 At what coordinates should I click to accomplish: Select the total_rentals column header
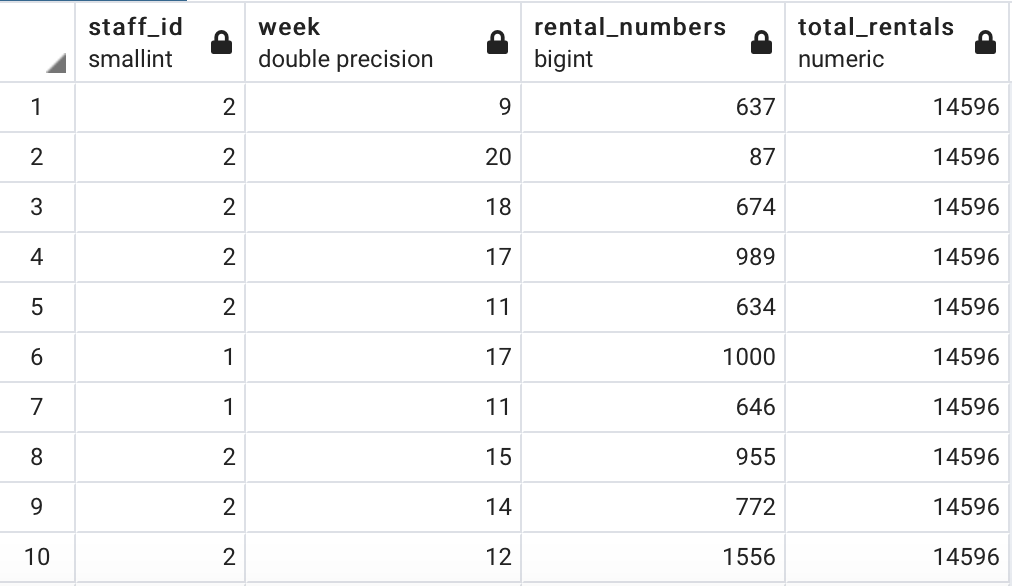pyautogui.click(x=897, y=43)
